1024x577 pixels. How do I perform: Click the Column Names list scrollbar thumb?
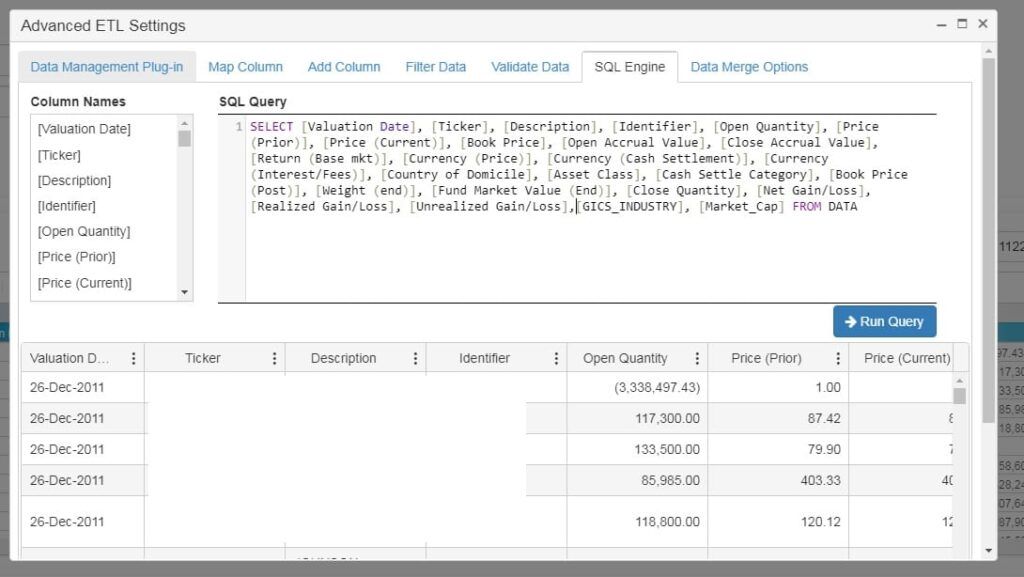coord(185,138)
